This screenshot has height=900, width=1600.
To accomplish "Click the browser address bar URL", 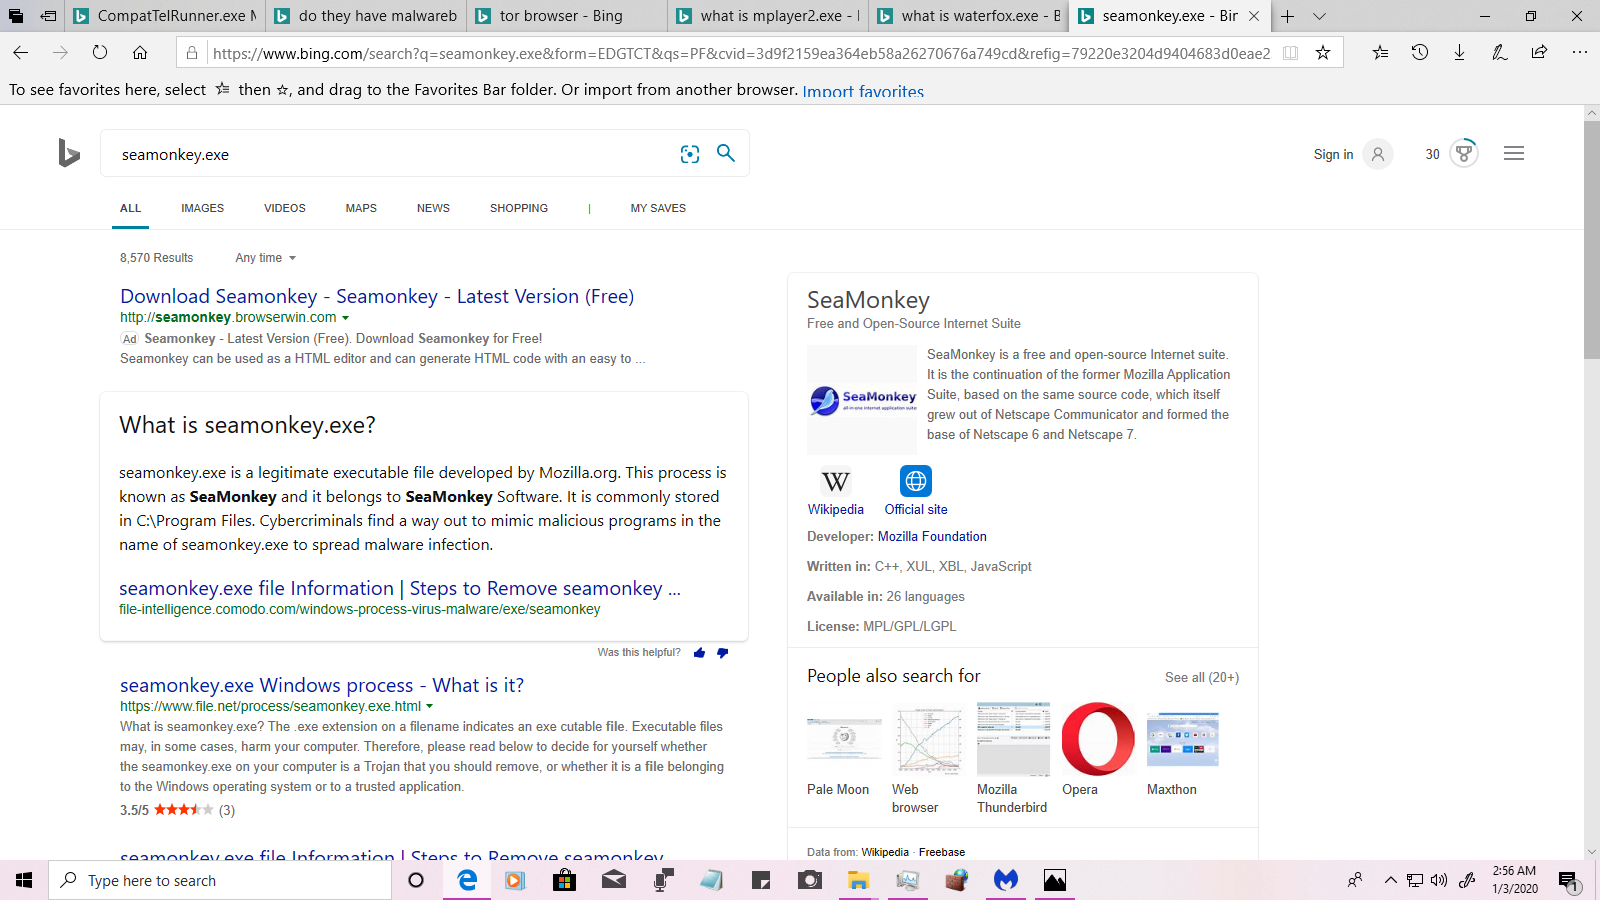I will coord(741,54).
